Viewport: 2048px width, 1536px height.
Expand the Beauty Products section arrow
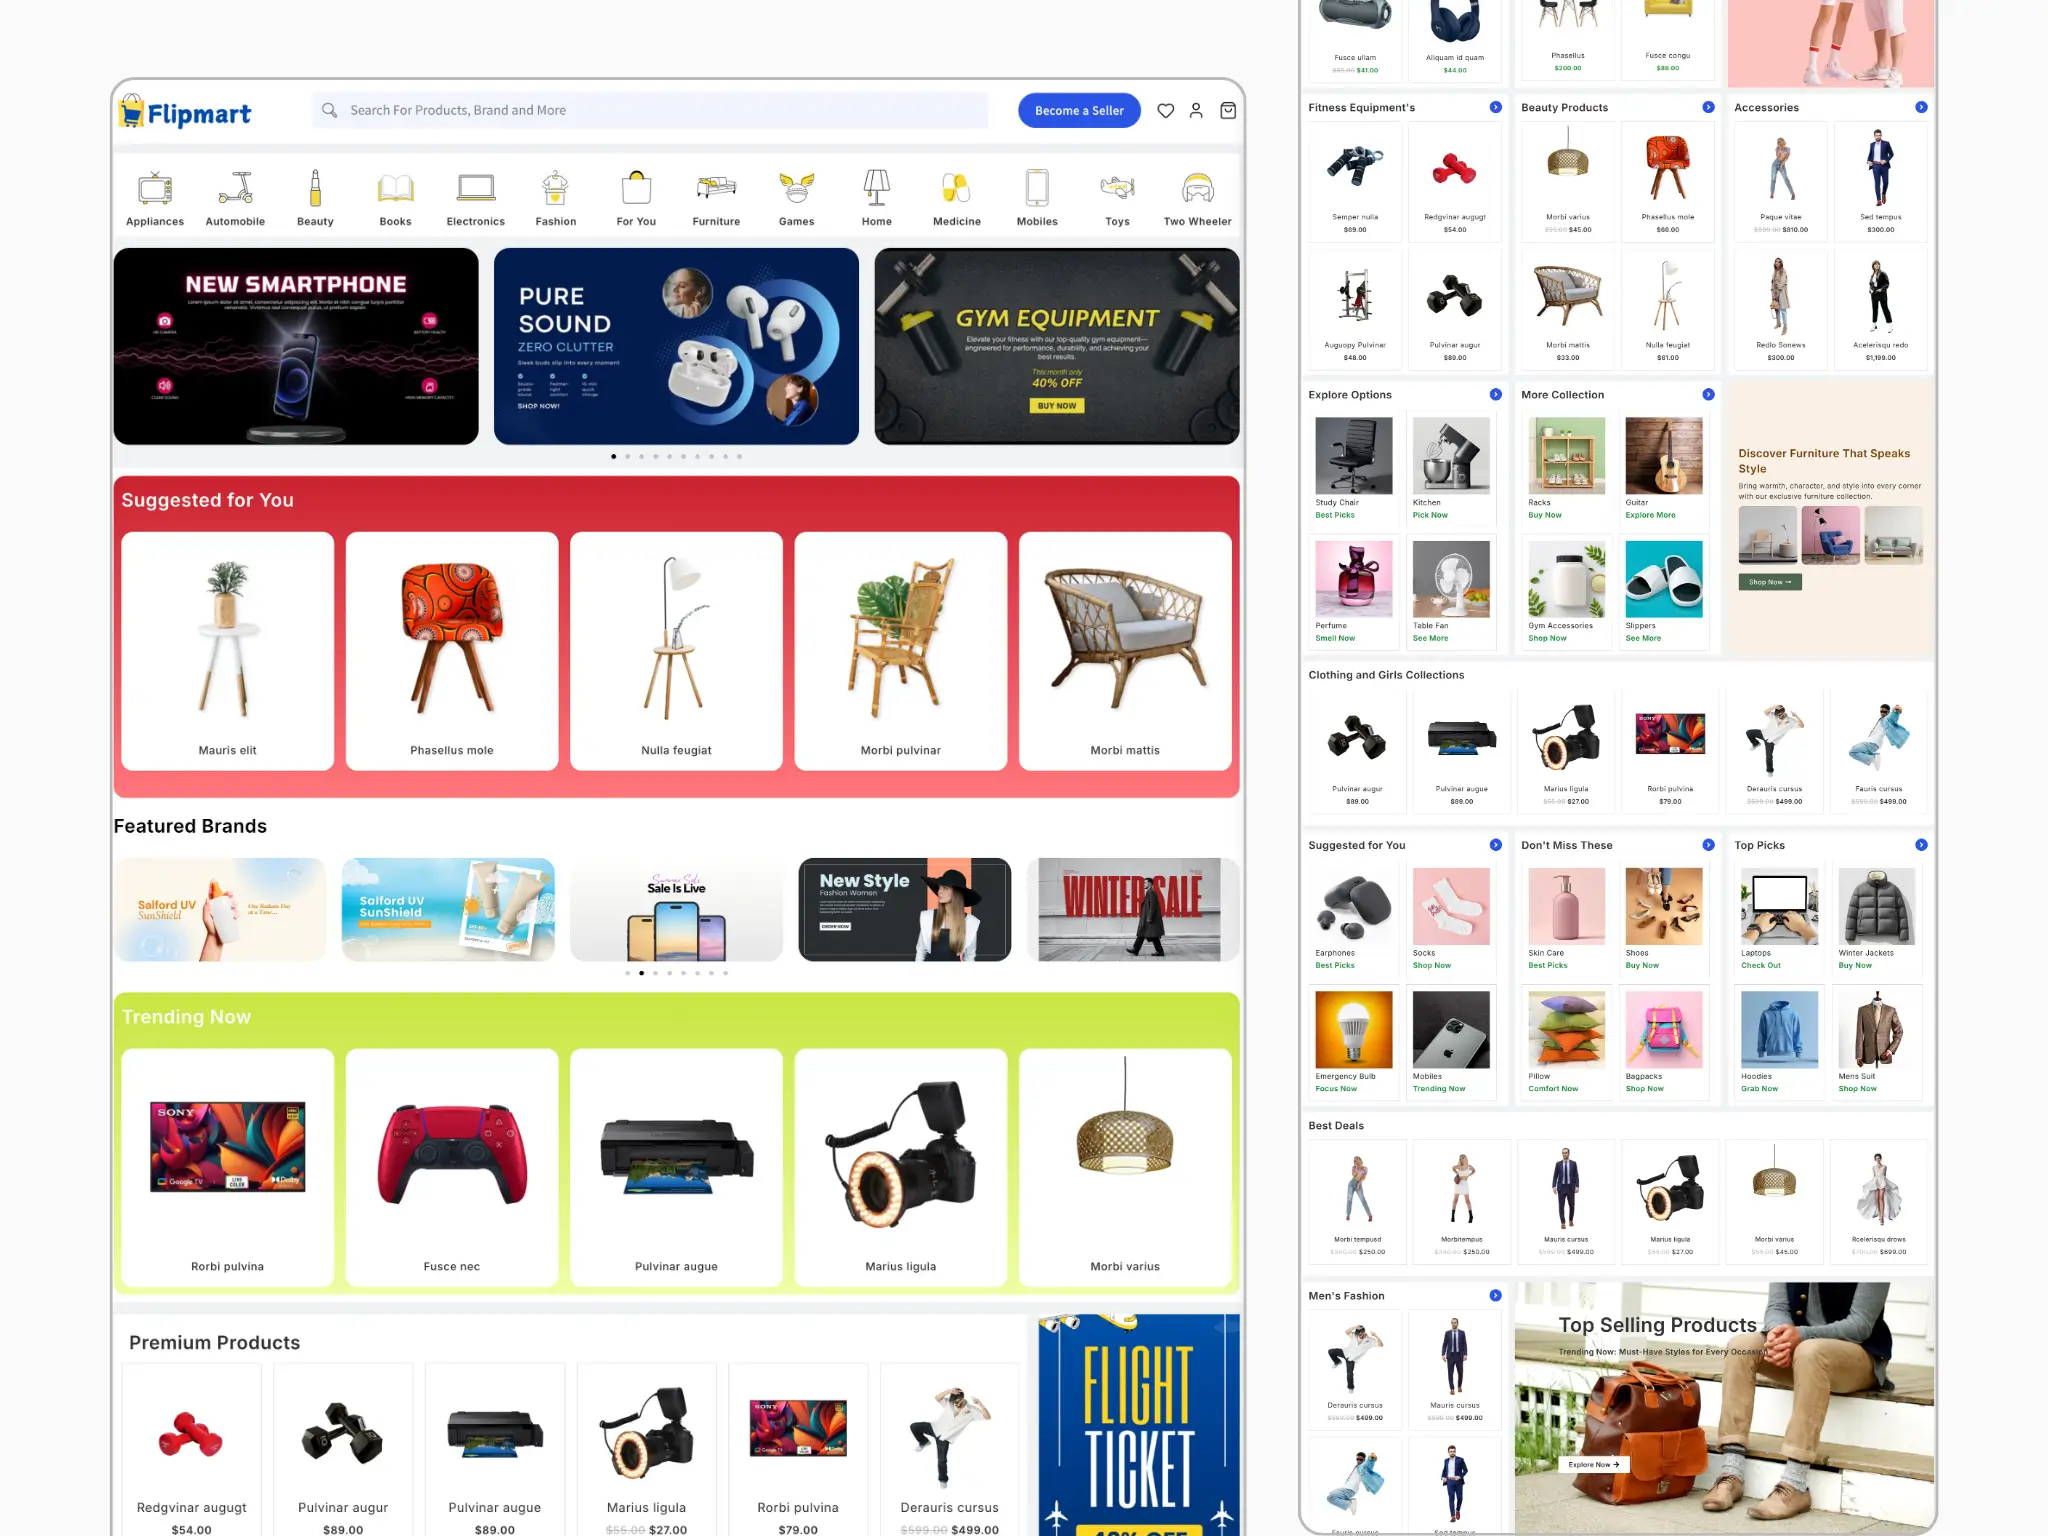pyautogui.click(x=1707, y=106)
